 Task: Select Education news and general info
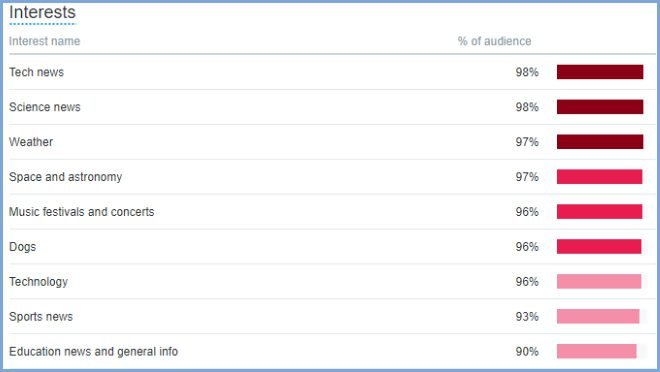click(93, 351)
